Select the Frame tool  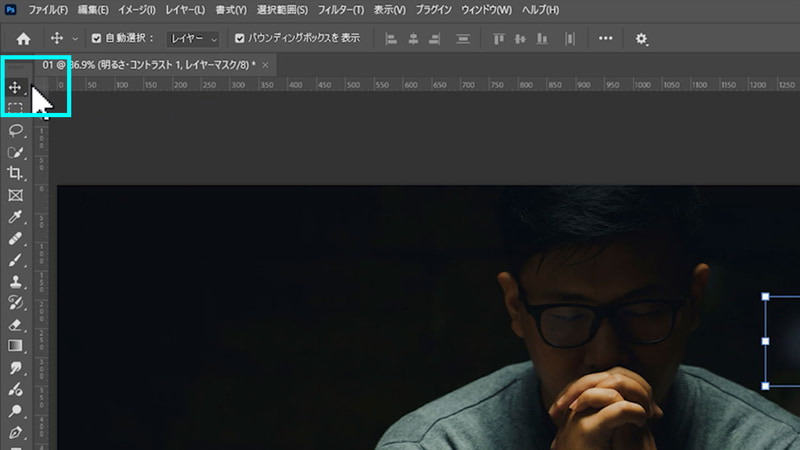click(x=15, y=195)
